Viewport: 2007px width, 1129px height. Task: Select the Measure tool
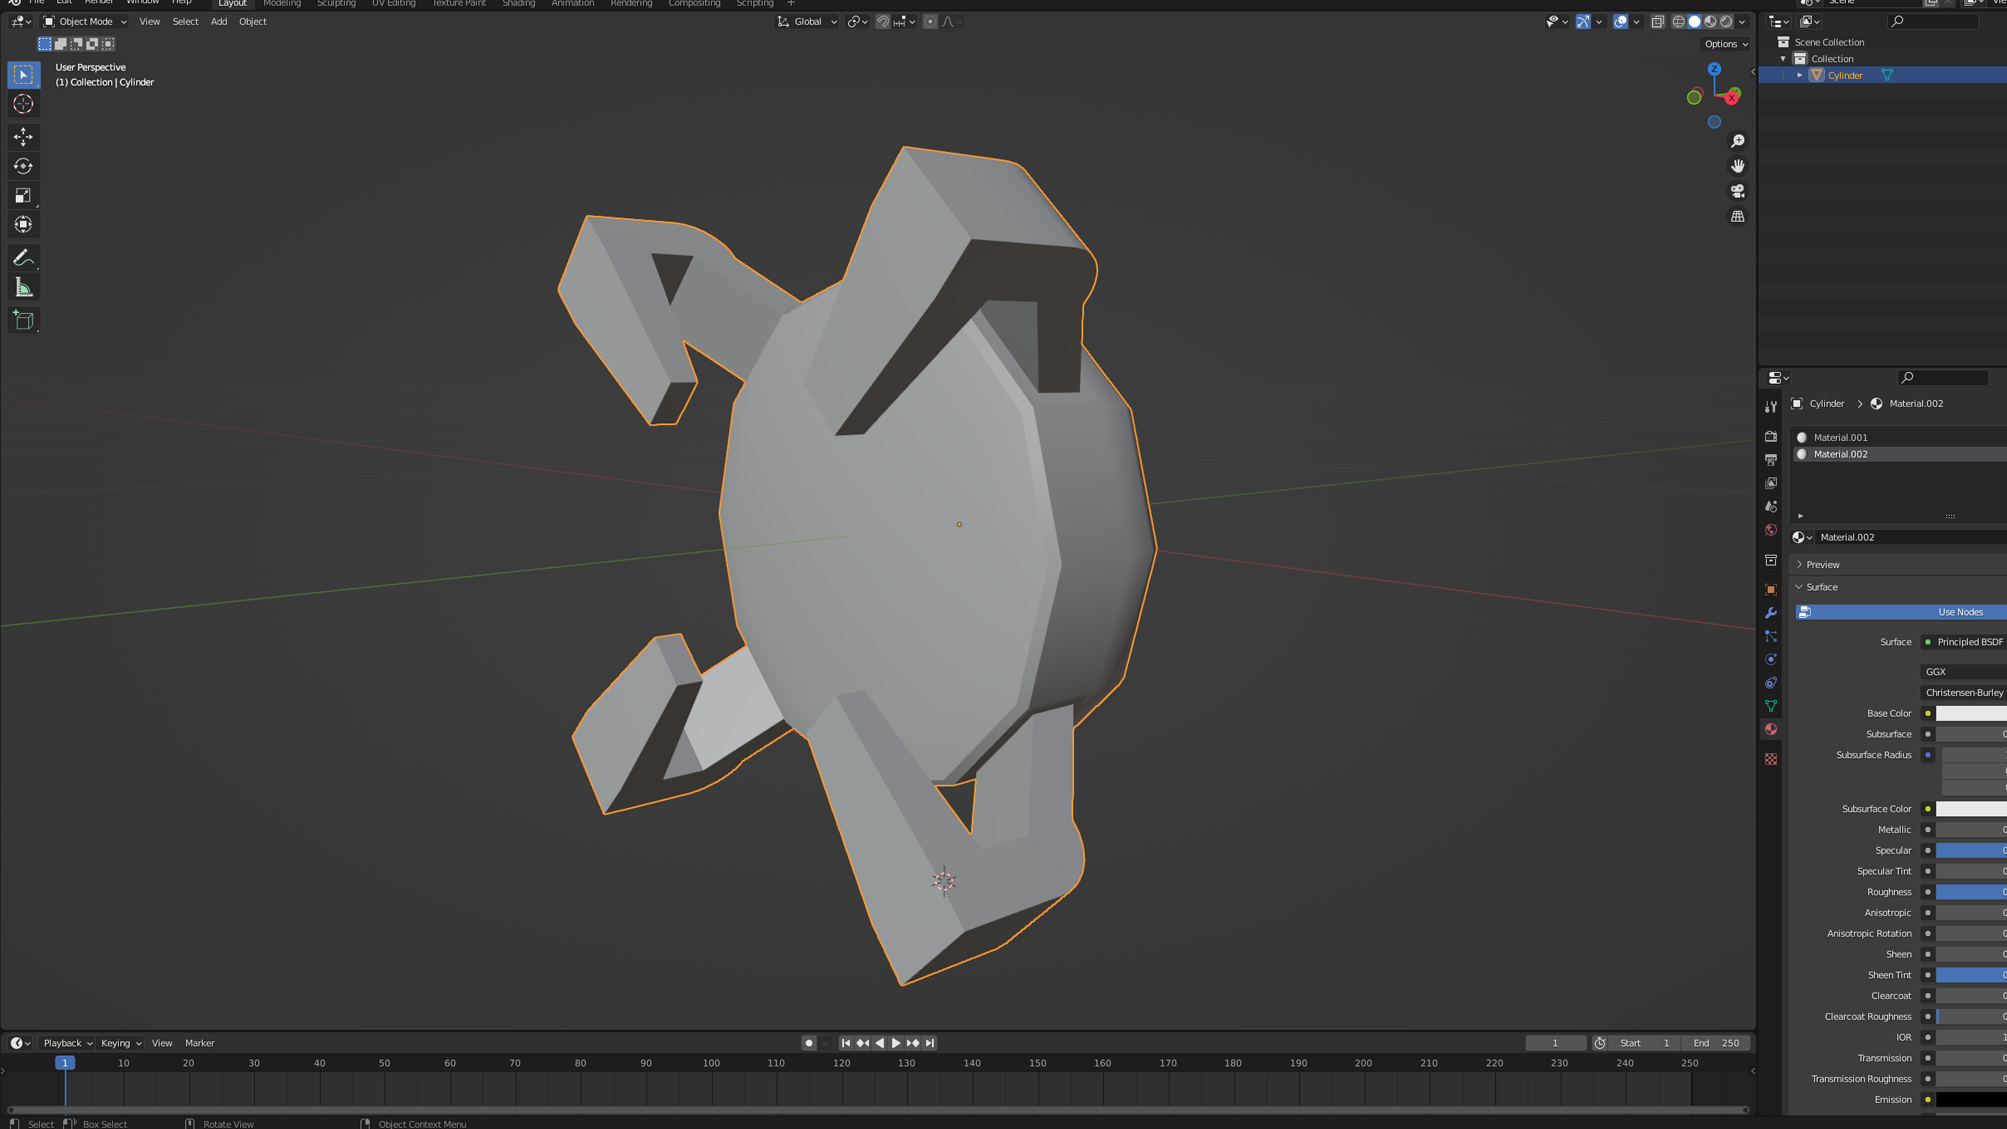[x=23, y=288]
